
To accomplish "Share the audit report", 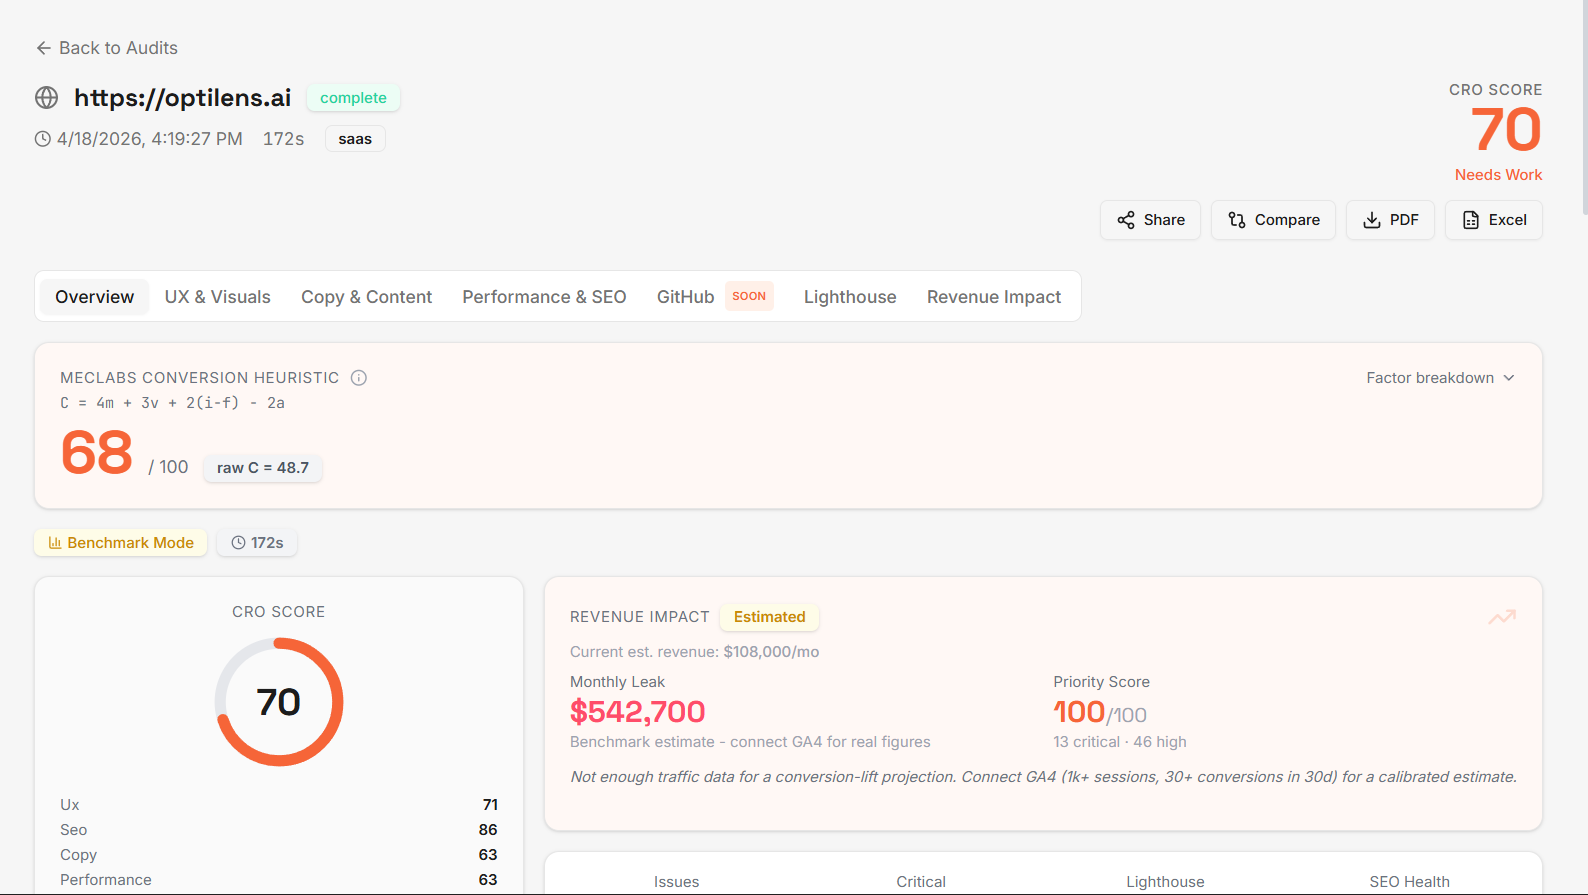I will [1150, 220].
